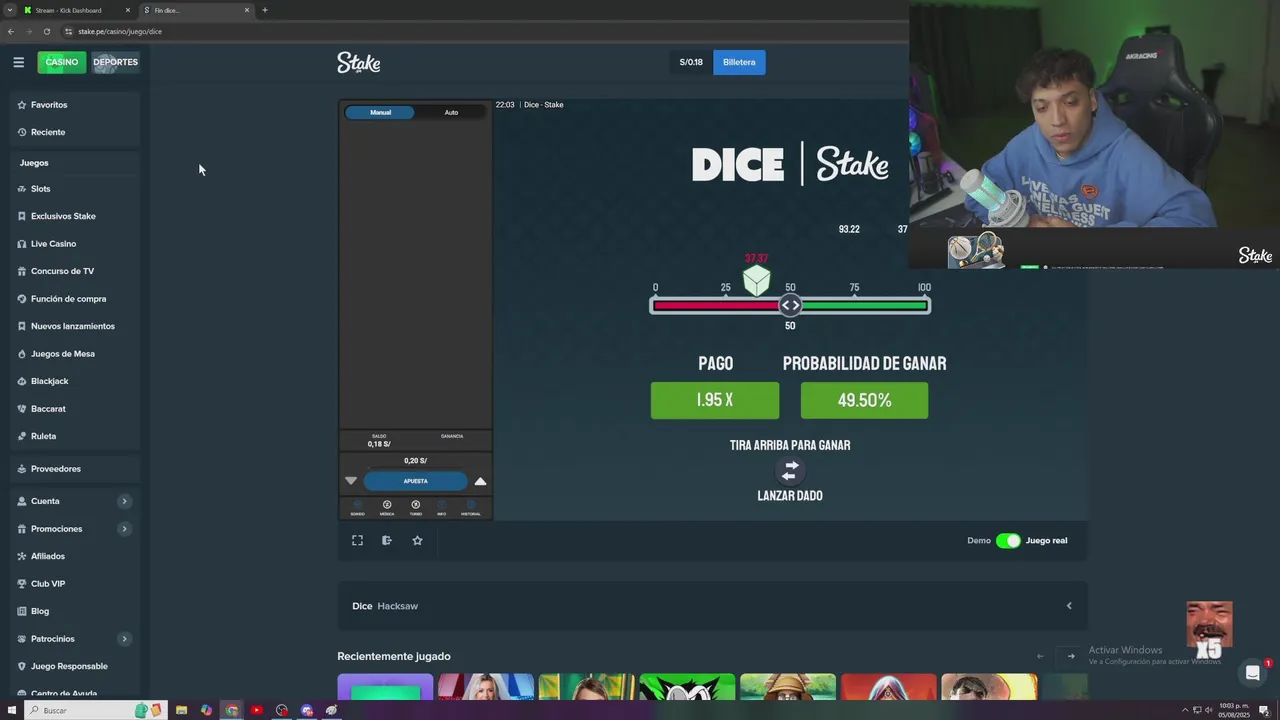Click the dice slider handle at 50
The image size is (1280, 720).
click(790, 305)
